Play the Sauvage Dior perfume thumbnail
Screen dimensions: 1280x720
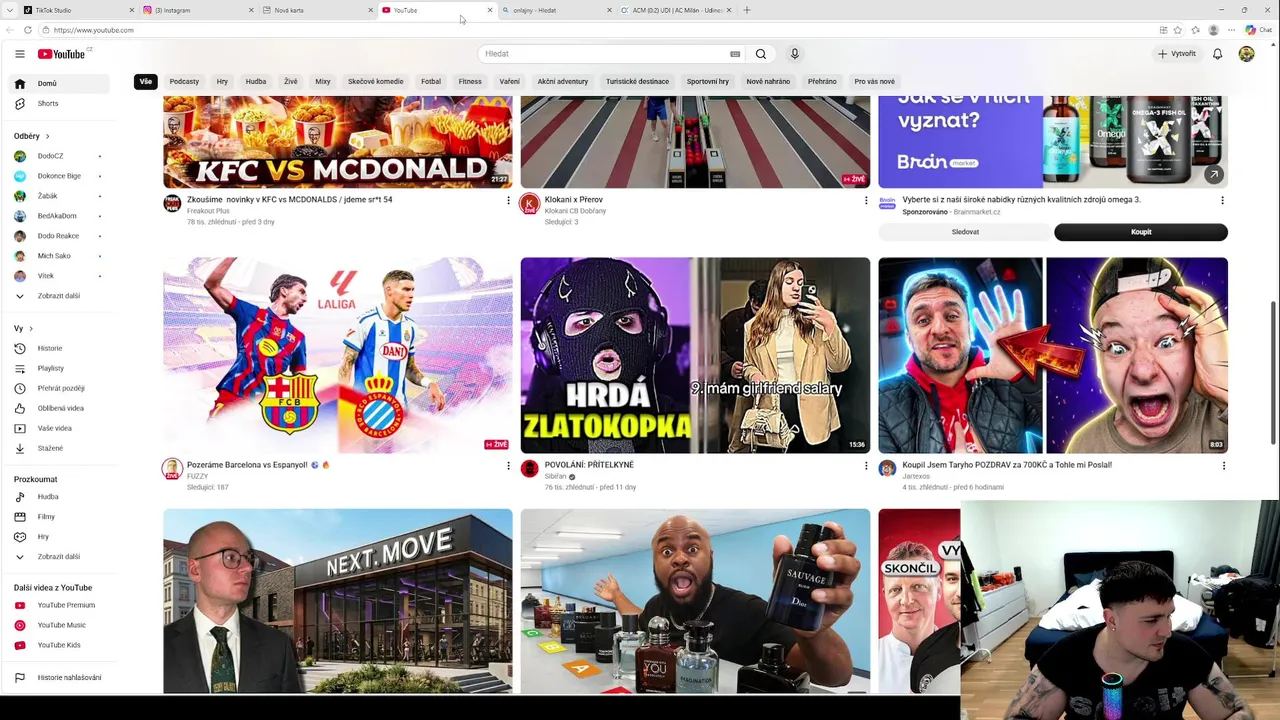tap(695, 601)
